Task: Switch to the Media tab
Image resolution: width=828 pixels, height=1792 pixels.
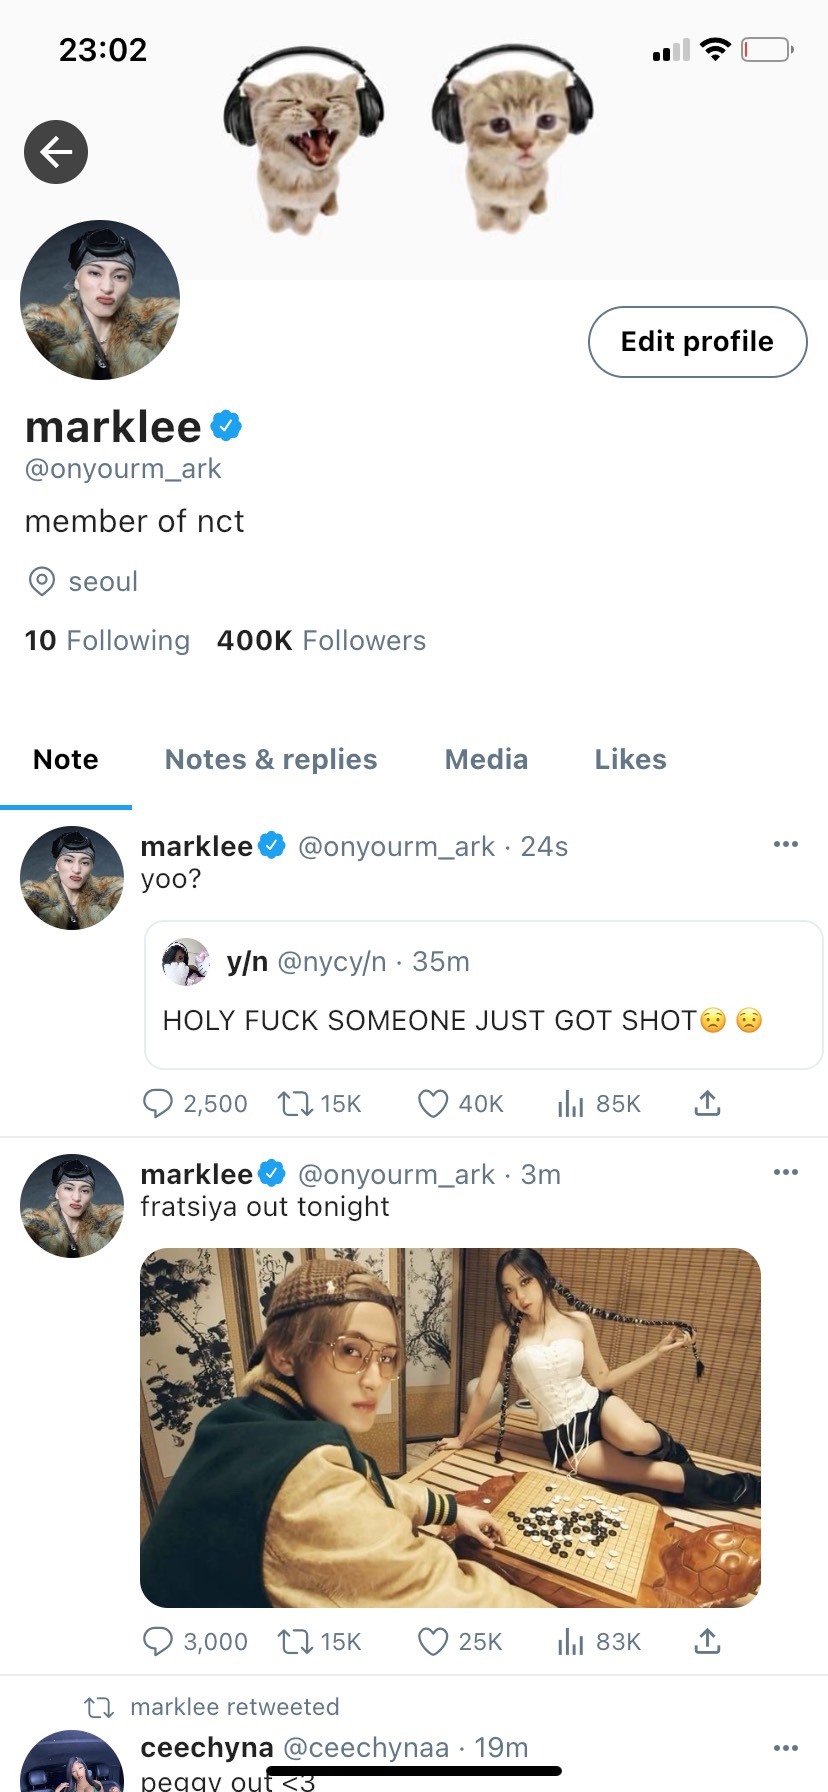Action: click(486, 760)
